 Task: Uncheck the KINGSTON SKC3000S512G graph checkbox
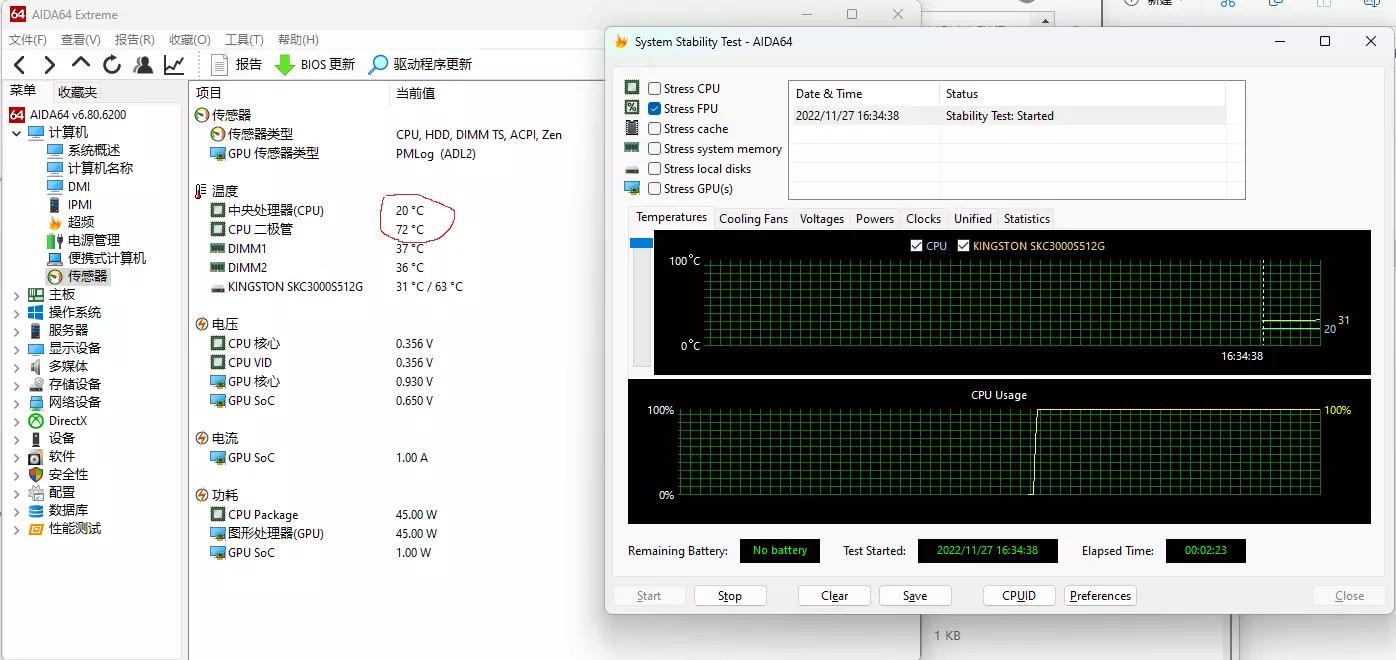pos(963,245)
